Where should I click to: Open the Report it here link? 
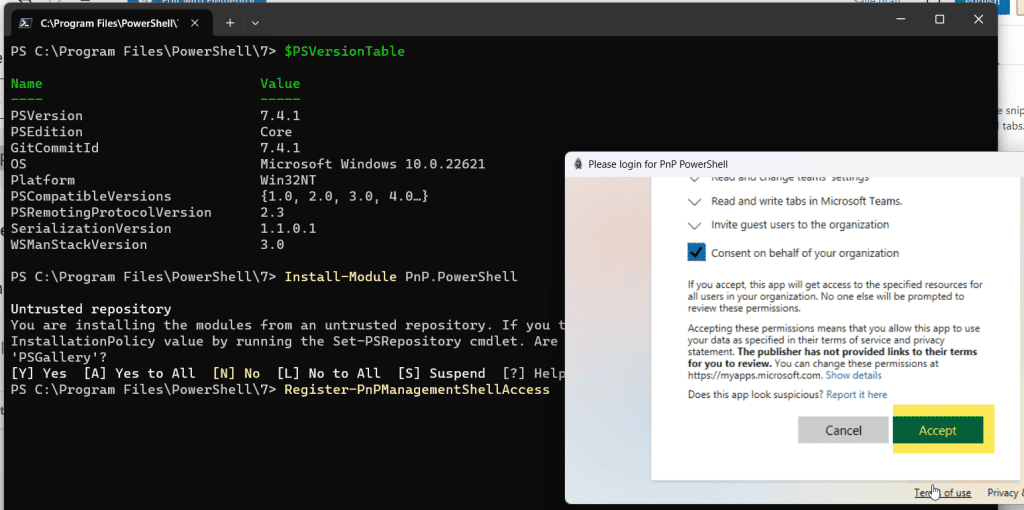(856, 394)
